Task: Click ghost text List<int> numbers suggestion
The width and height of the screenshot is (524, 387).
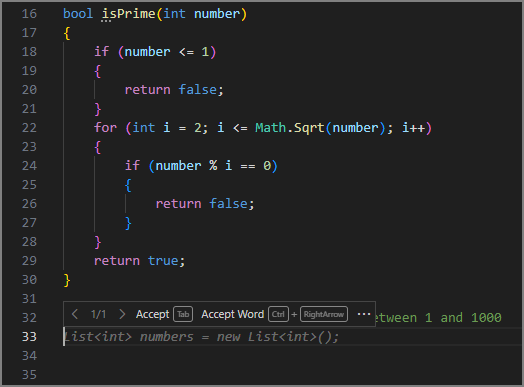Action: [x=202, y=337]
